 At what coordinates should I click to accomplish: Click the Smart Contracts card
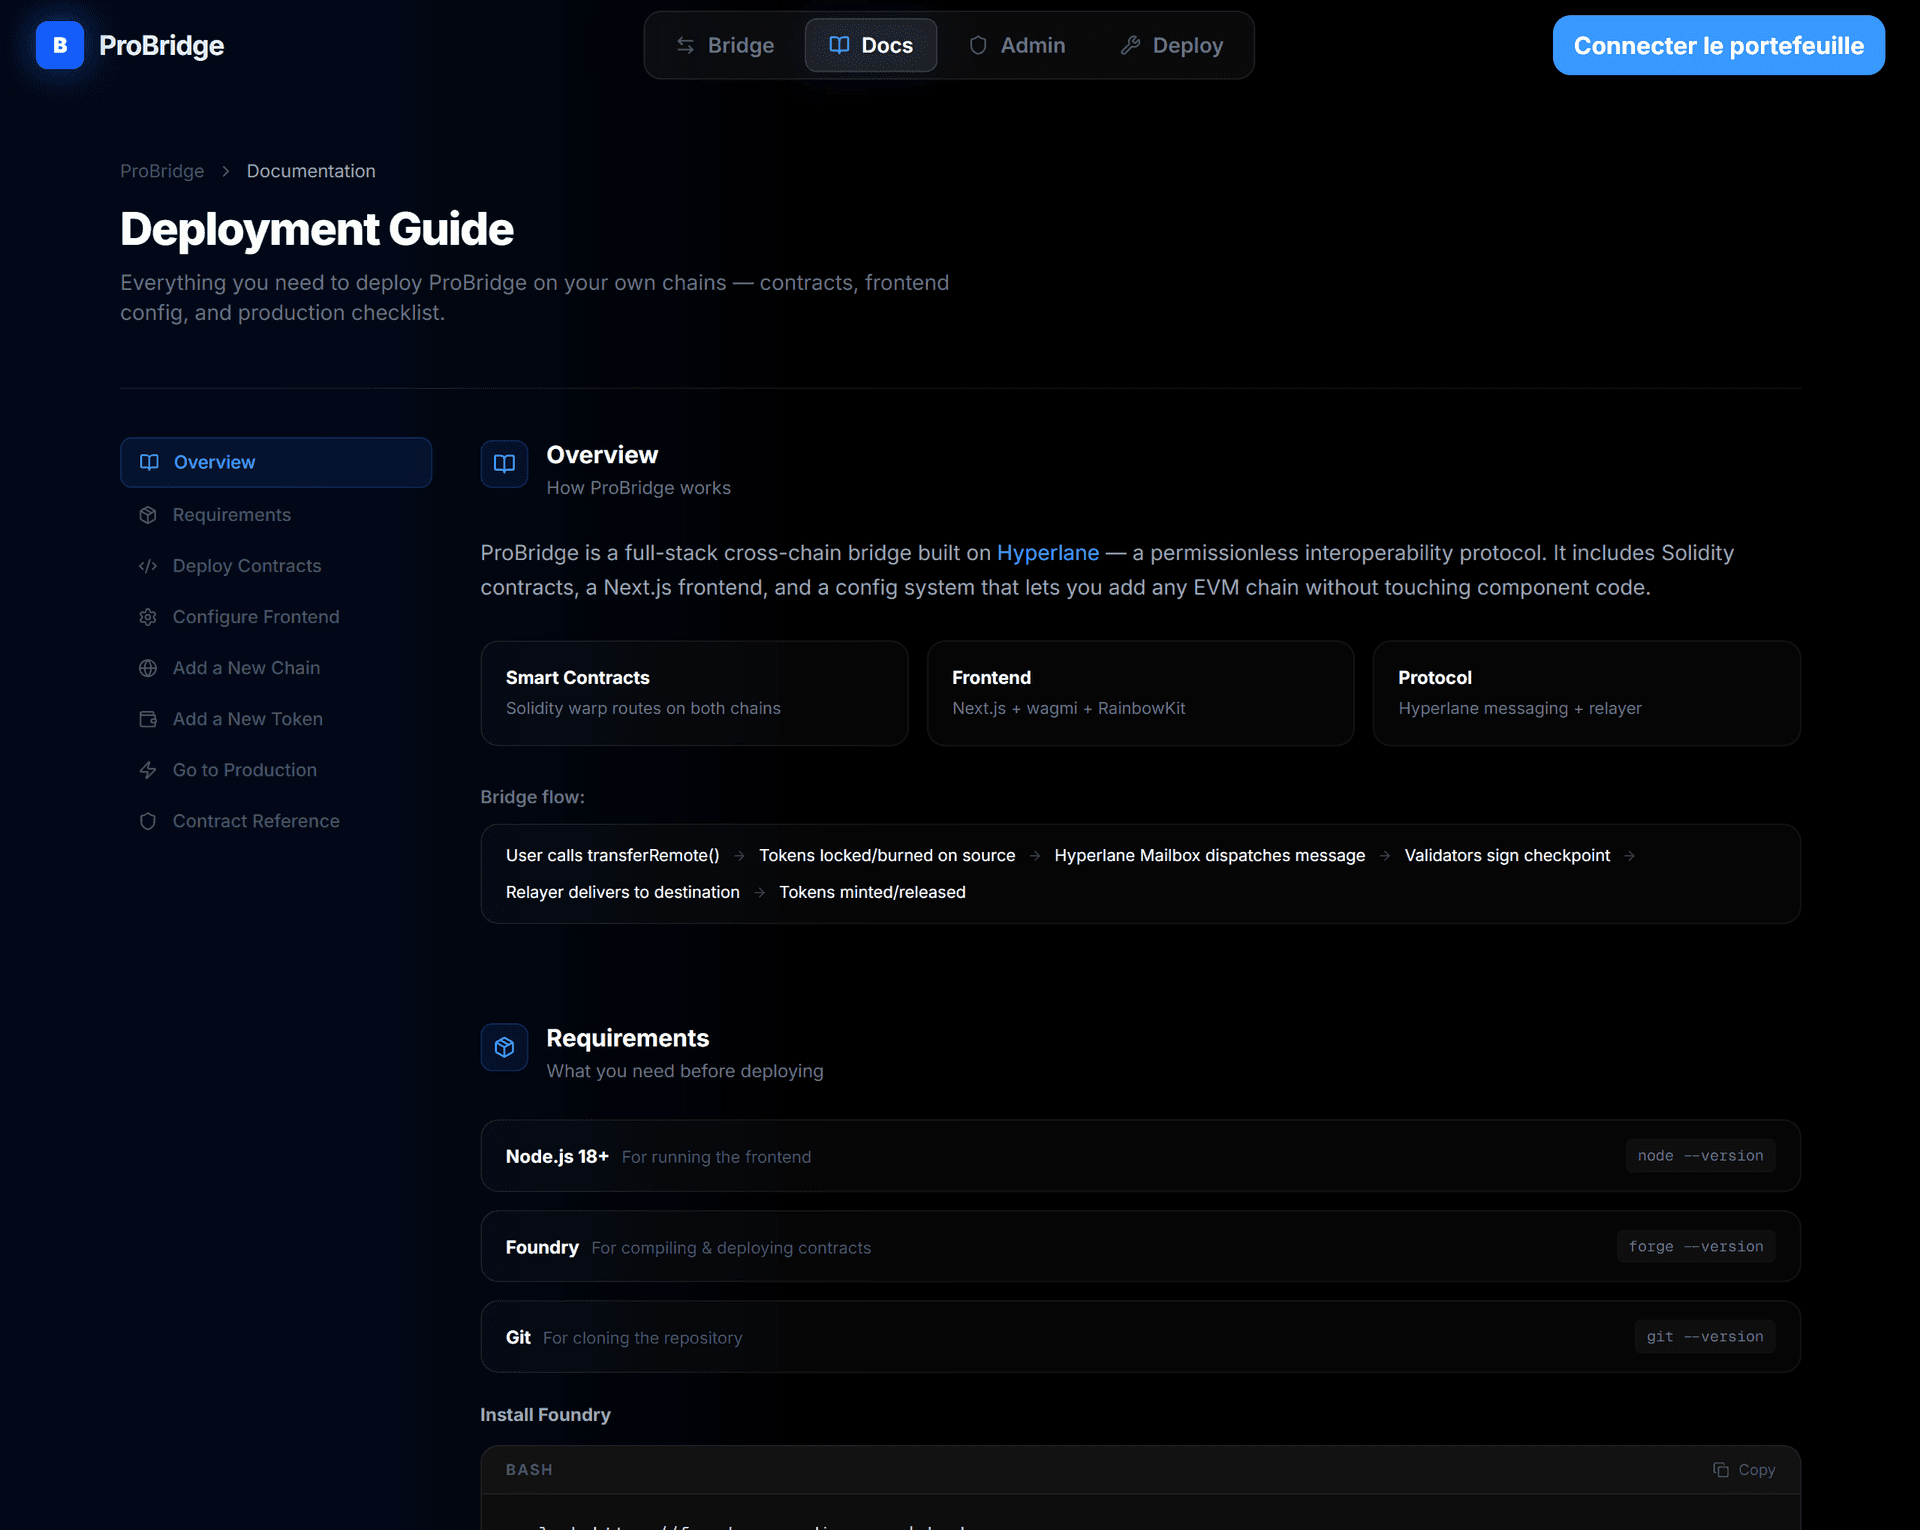tap(694, 693)
